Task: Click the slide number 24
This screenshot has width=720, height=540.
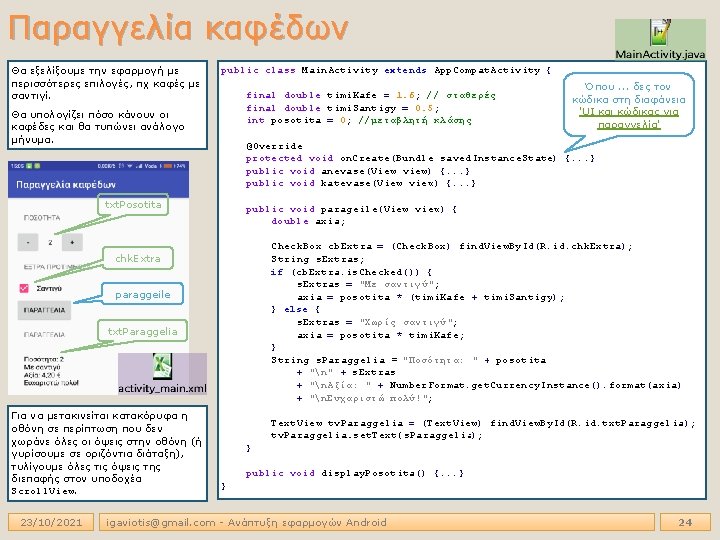Action: point(685,522)
